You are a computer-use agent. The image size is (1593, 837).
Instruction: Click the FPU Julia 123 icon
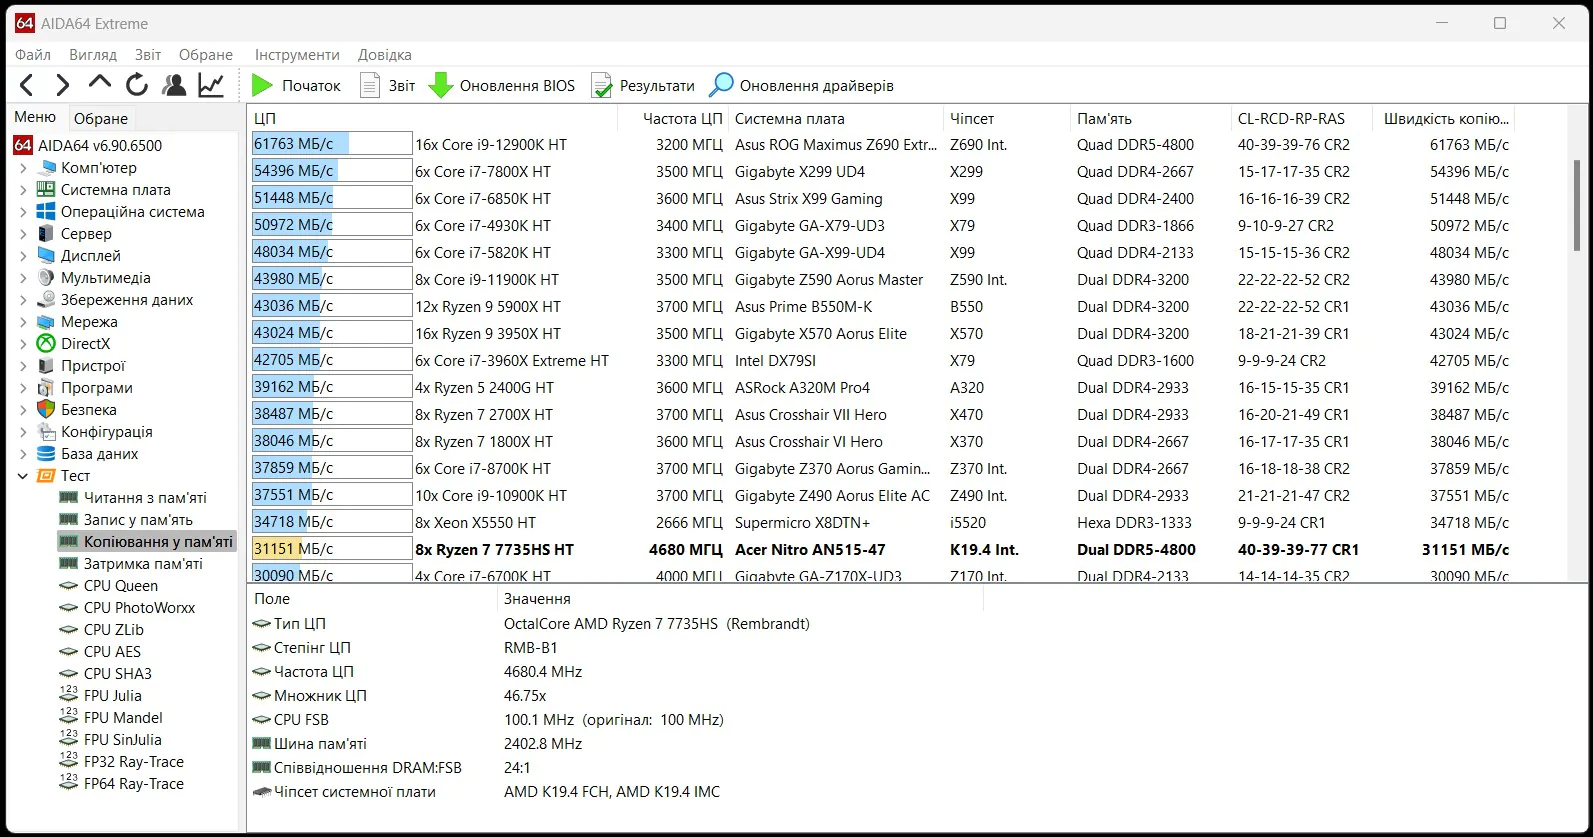point(69,695)
